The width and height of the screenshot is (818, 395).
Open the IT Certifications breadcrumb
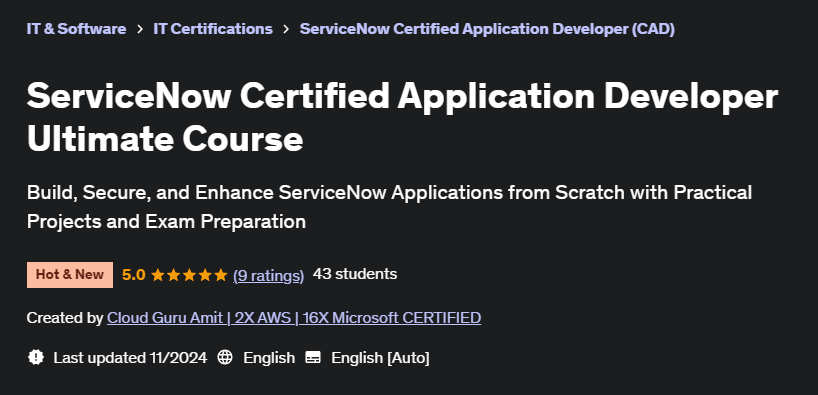point(213,29)
